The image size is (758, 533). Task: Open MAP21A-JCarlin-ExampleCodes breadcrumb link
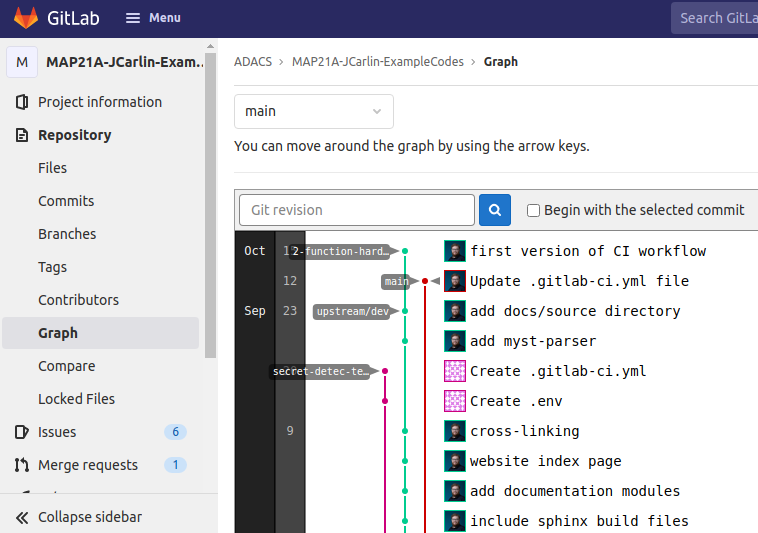pos(378,62)
